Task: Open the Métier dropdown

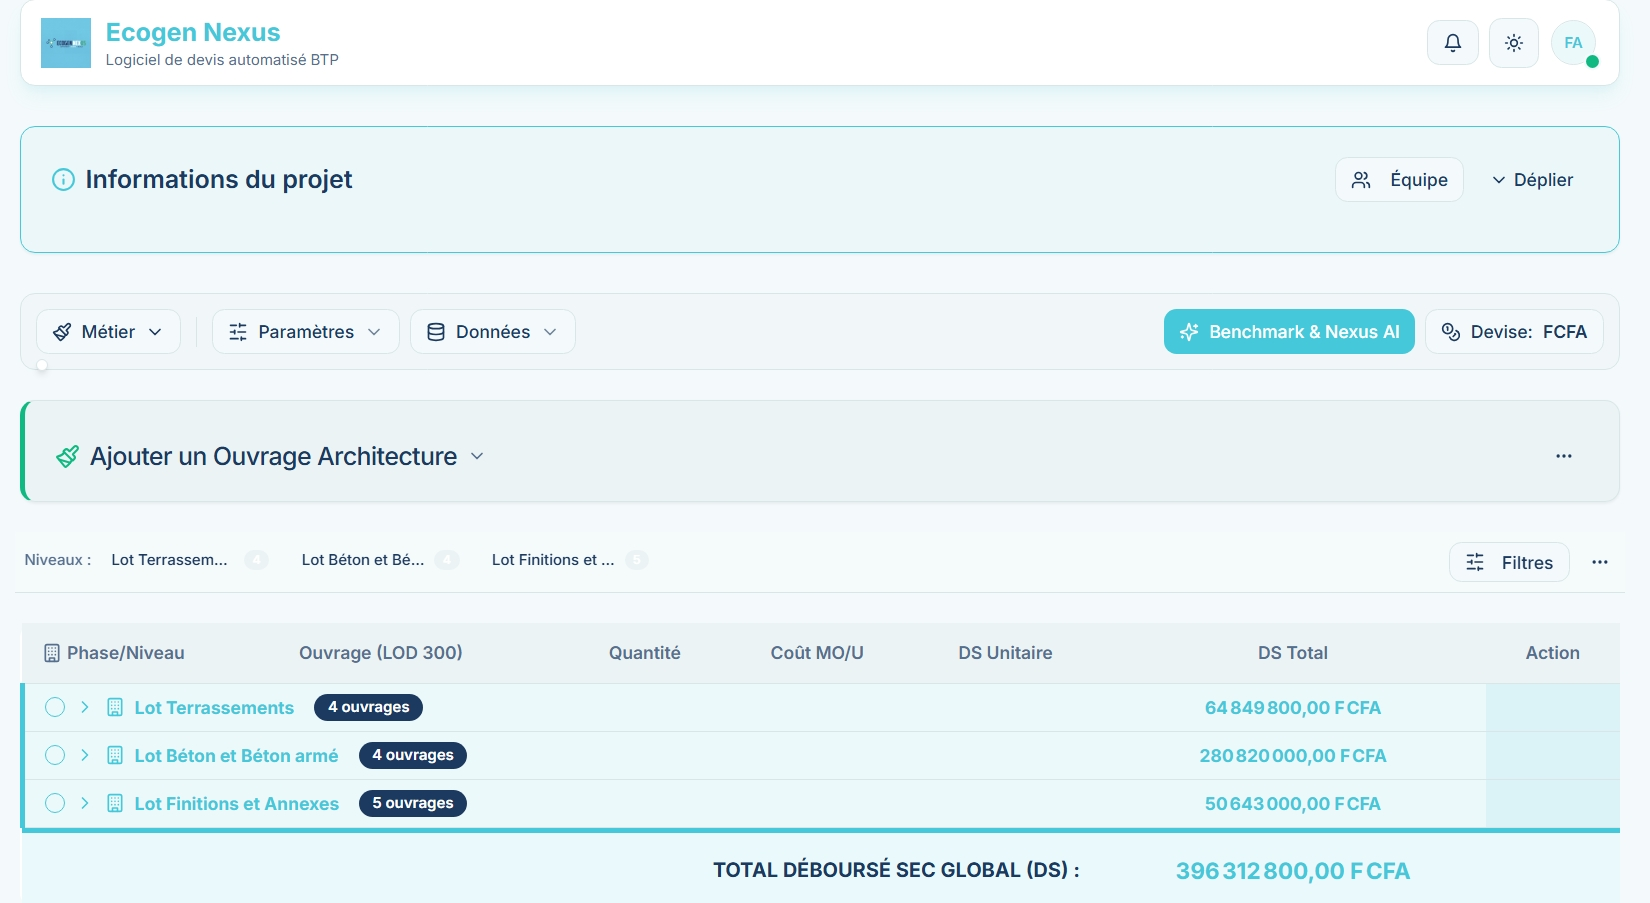Action: pos(108,332)
